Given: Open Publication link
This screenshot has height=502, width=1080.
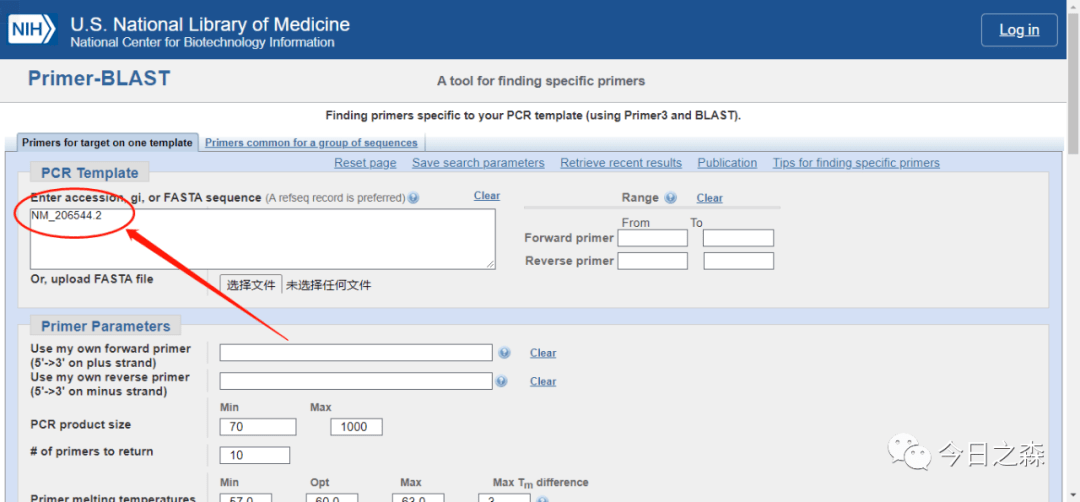Looking at the screenshot, I should pyautogui.click(x=727, y=163).
